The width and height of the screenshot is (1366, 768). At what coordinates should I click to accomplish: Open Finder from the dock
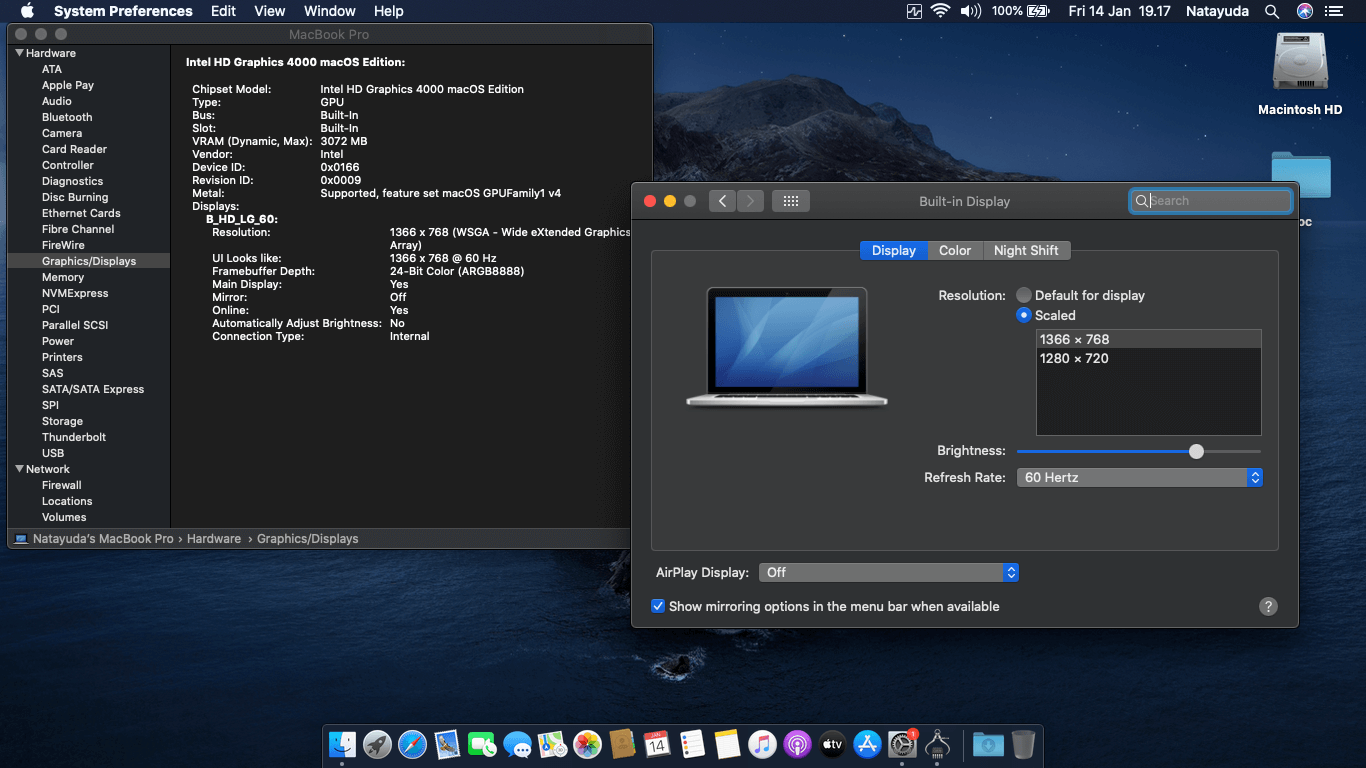(x=342, y=744)
